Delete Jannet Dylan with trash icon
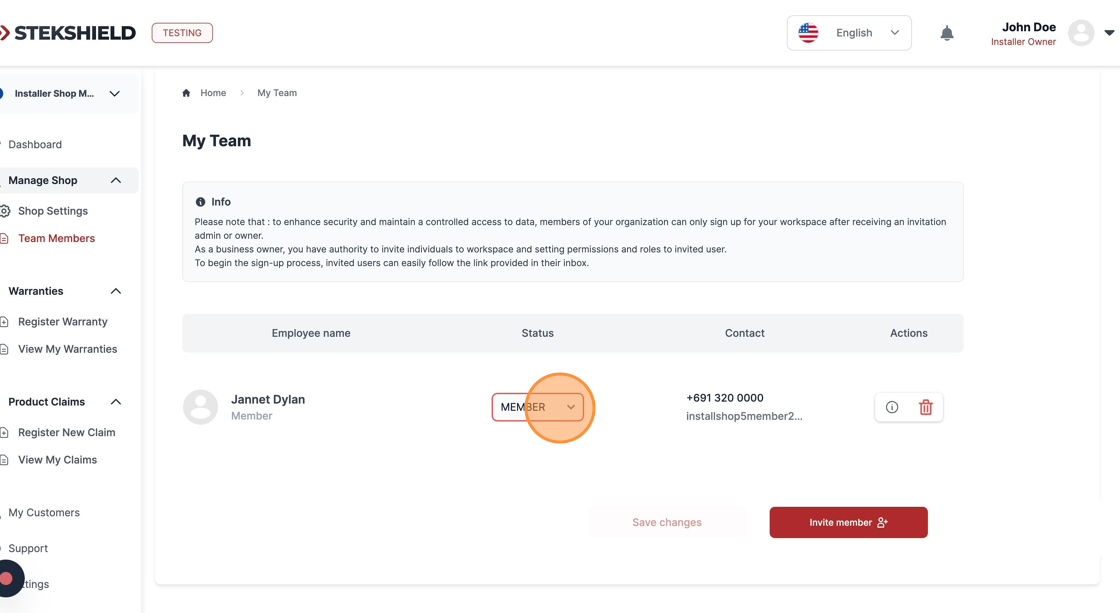This screenshot has width=1120, height=613. [925, 407]
